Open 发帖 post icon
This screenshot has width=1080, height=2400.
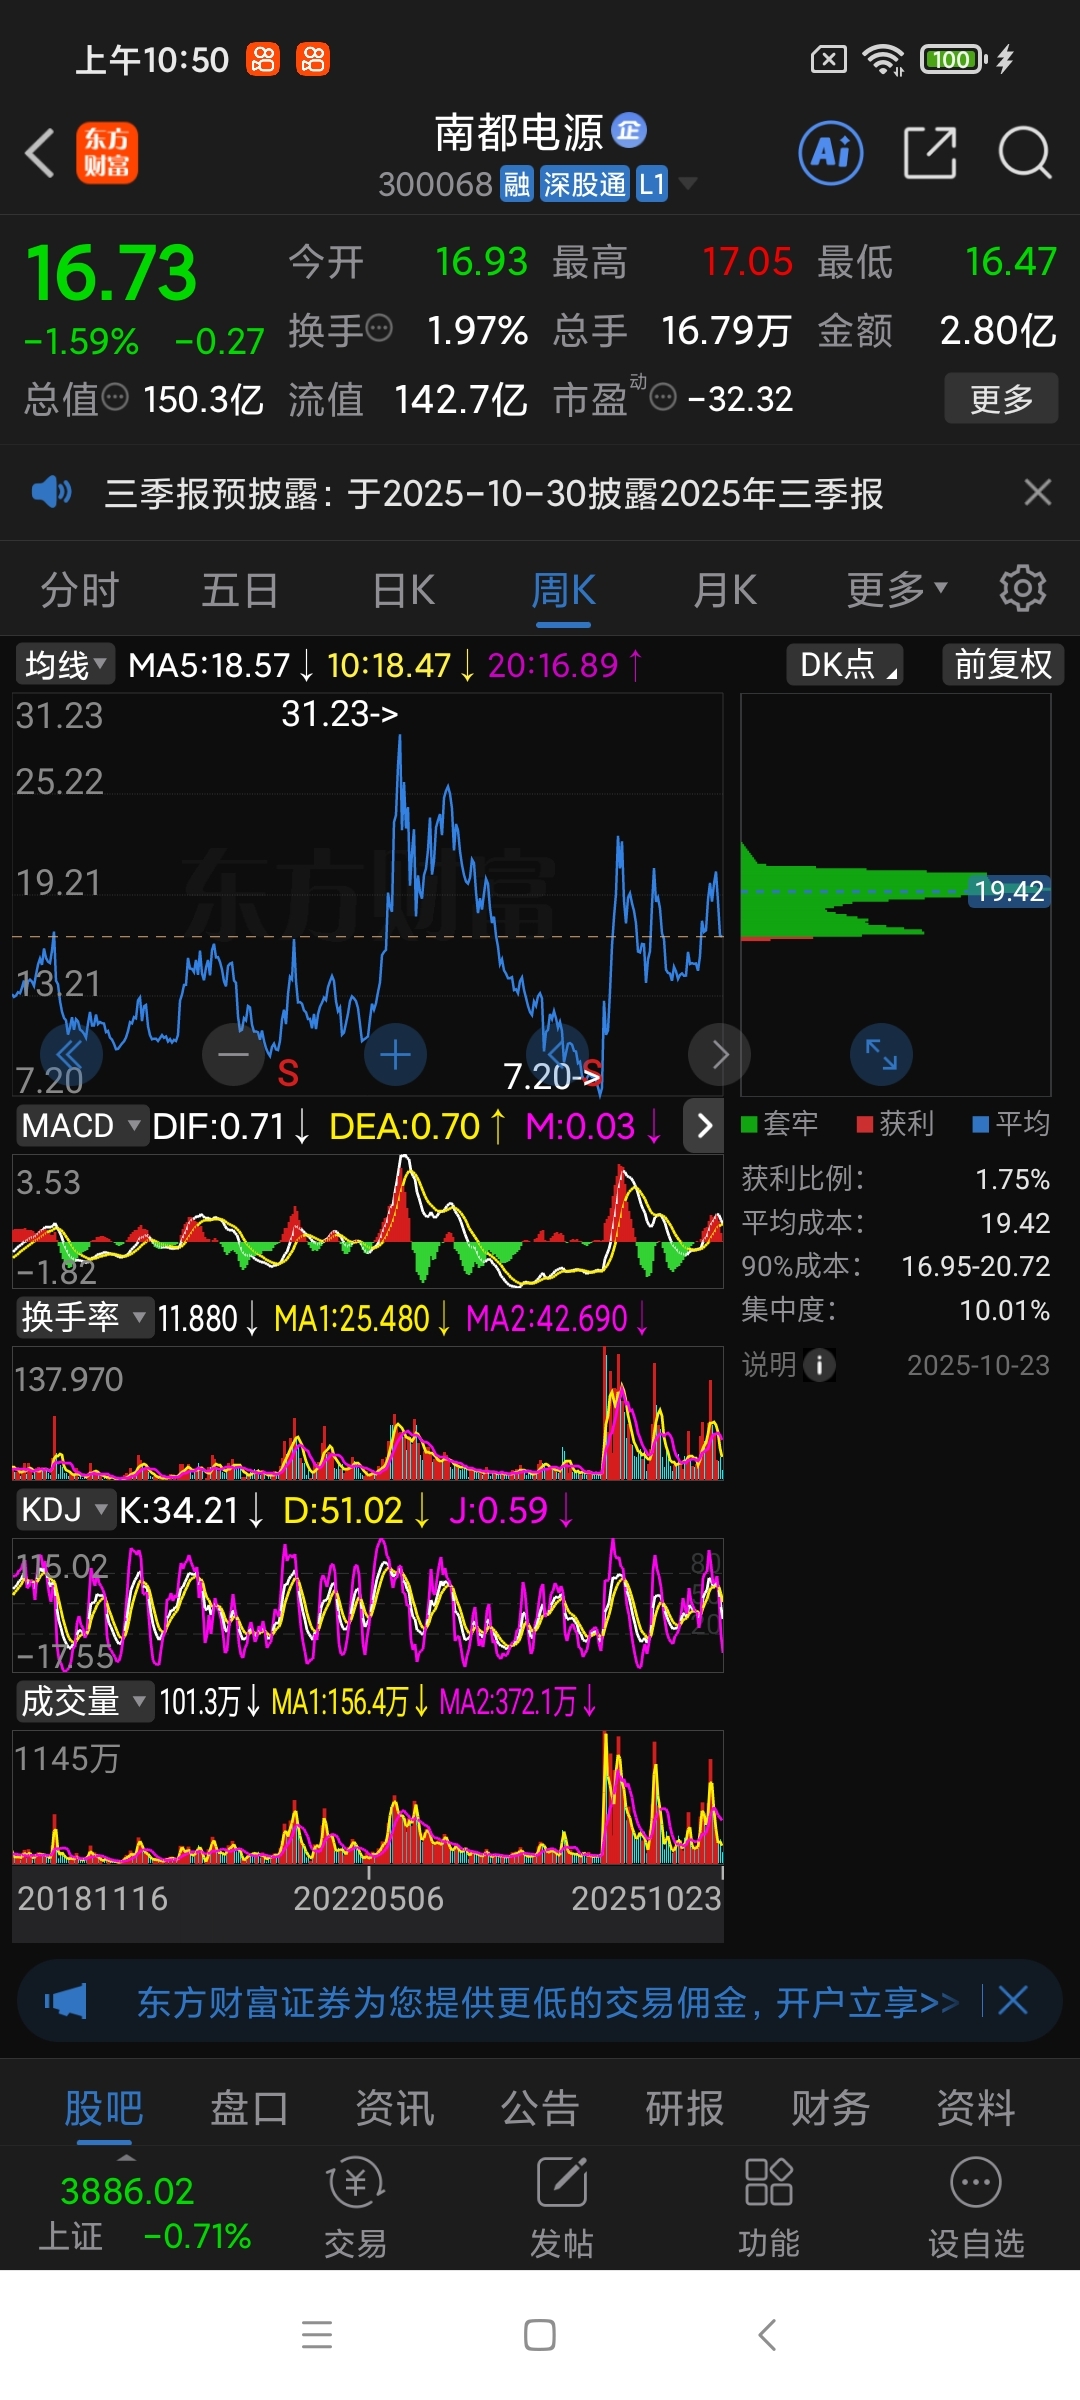pos(562,2207)
